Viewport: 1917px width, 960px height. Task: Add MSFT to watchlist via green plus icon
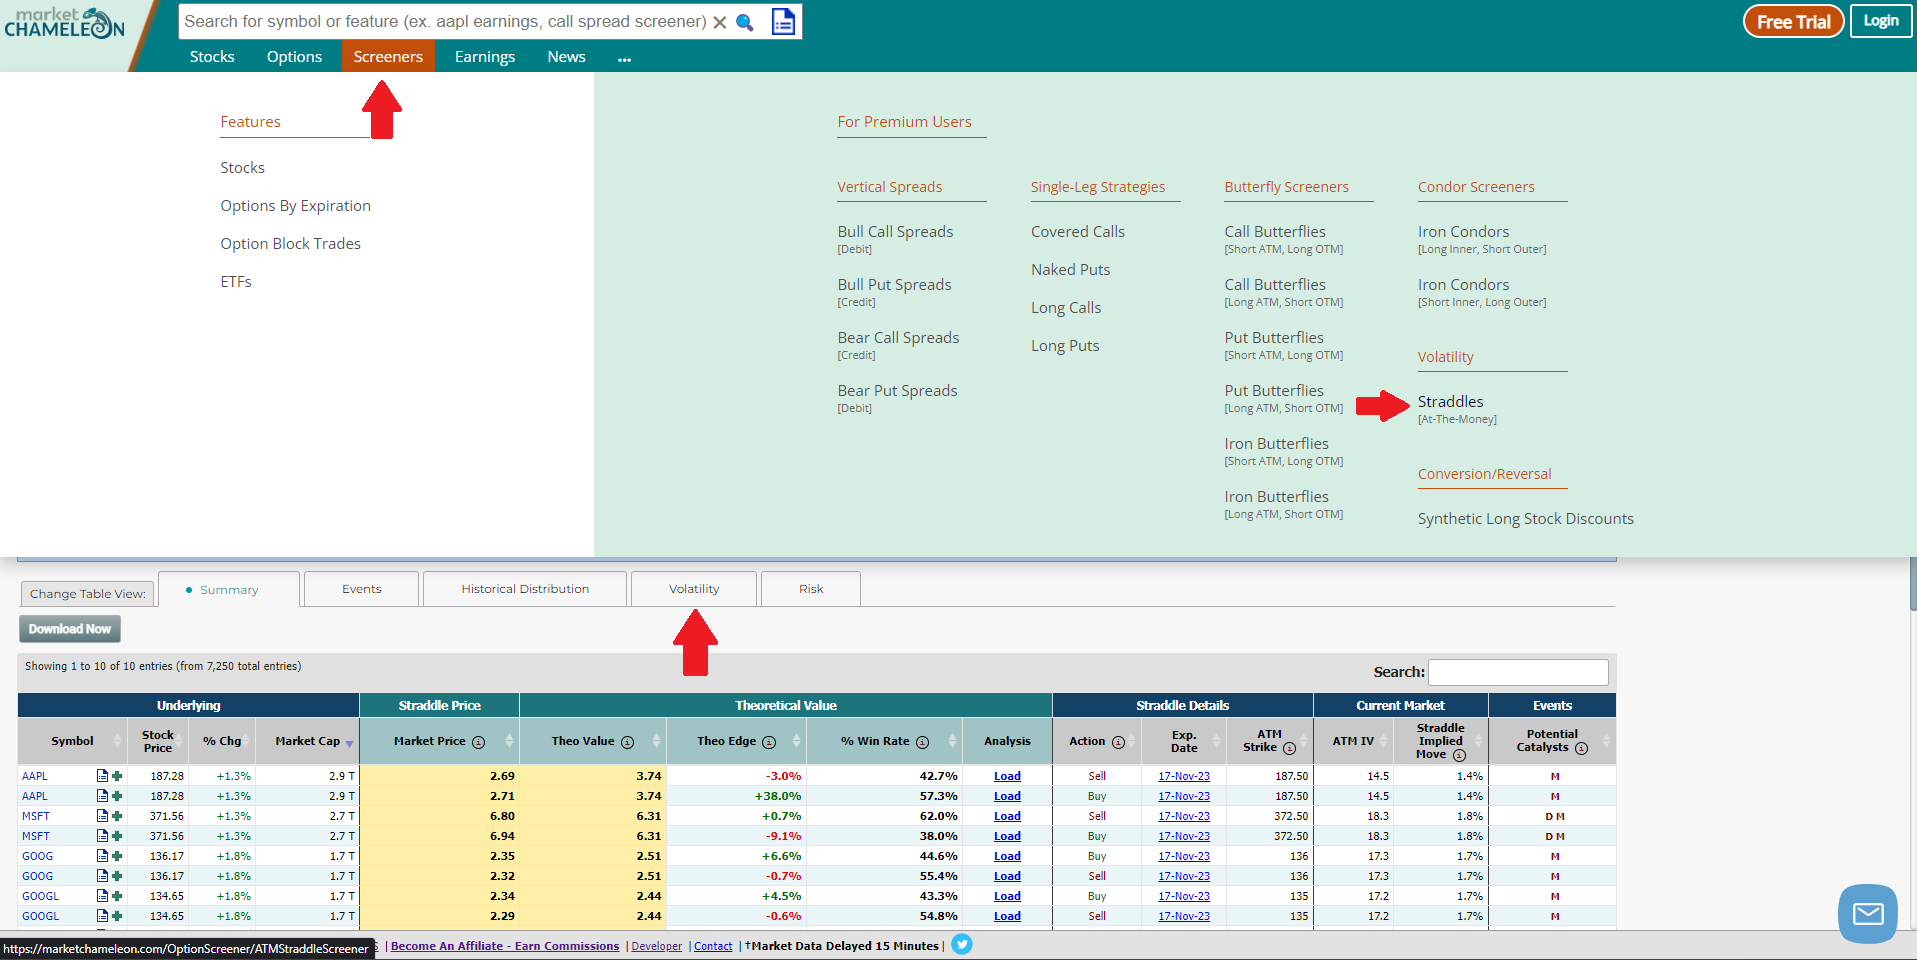click(117, 815)
